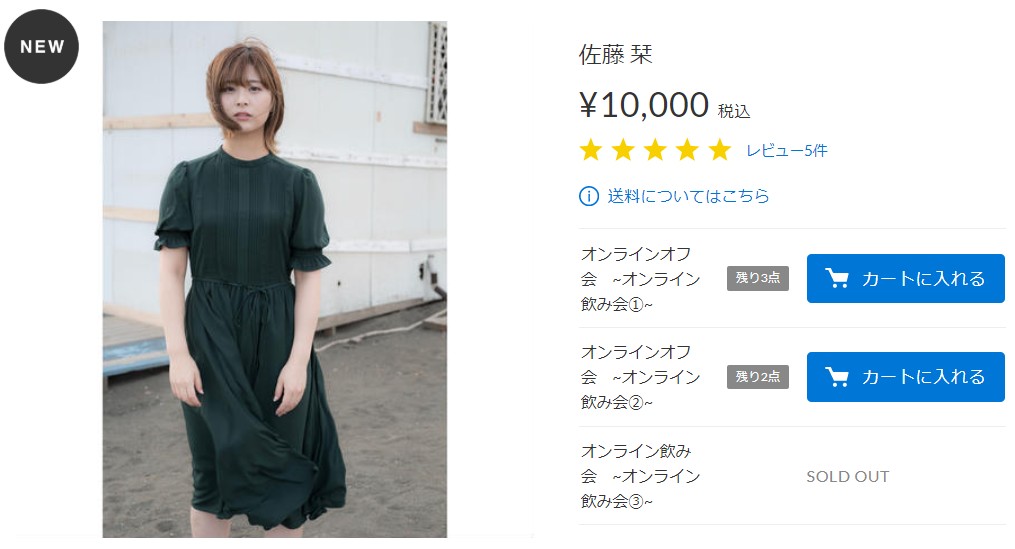
Task: Add オンライン飲み会① to cart
Action: point(906,278)
